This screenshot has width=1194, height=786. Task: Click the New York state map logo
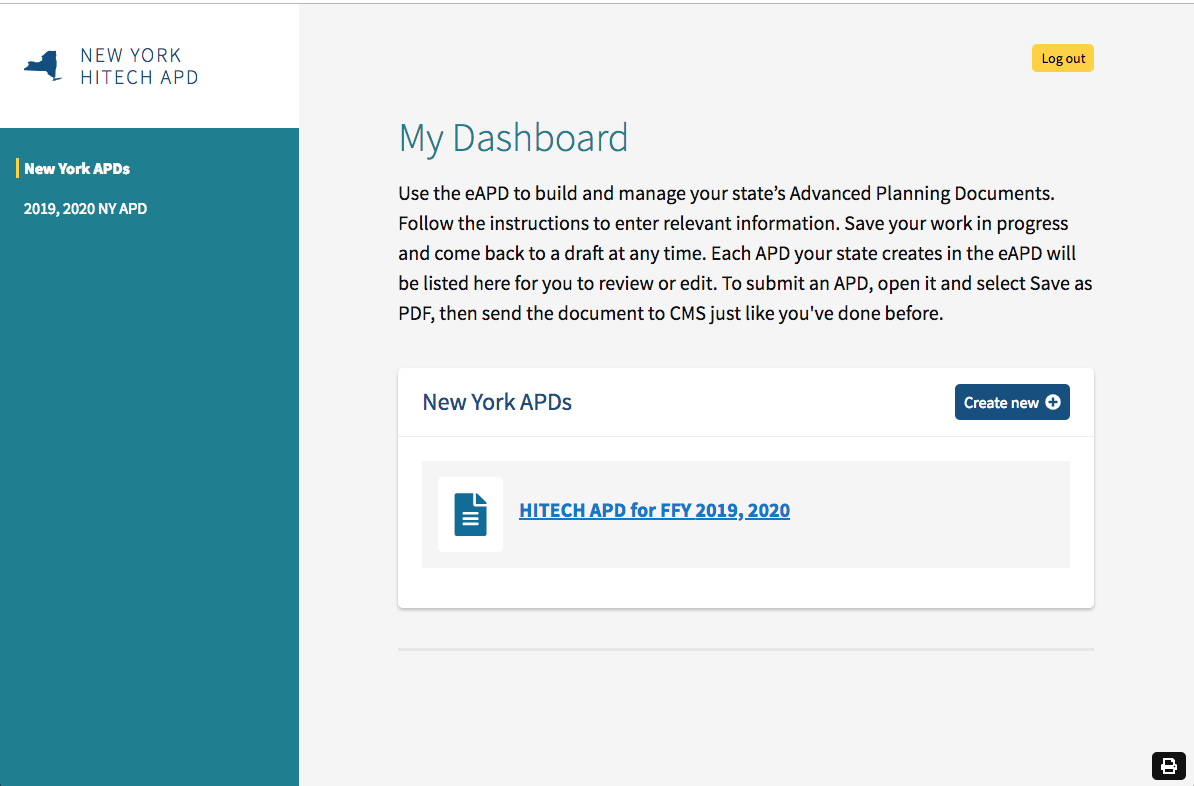(40, 66)
